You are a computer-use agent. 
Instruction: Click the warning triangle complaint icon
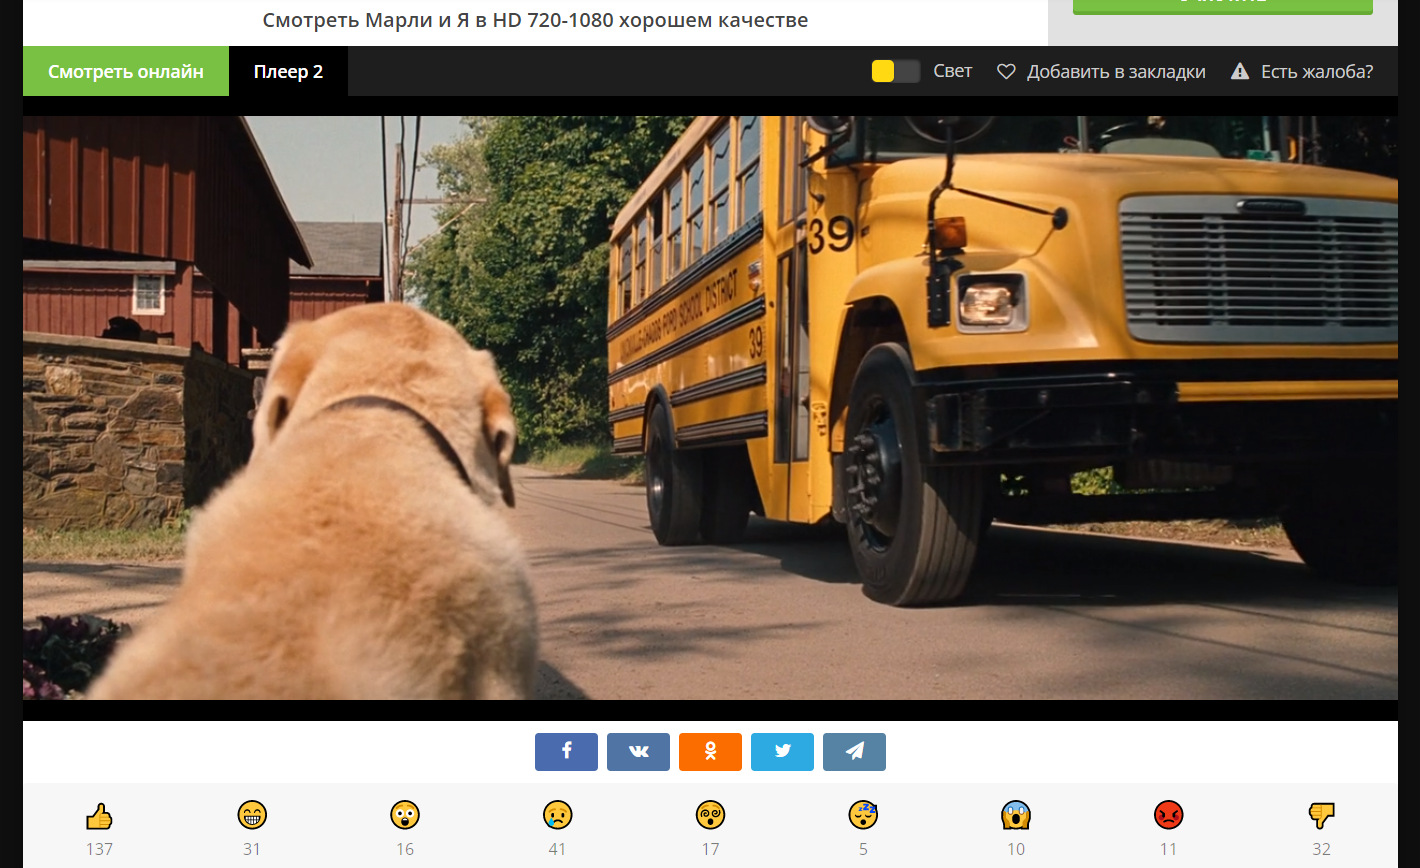pos(1240,72)
